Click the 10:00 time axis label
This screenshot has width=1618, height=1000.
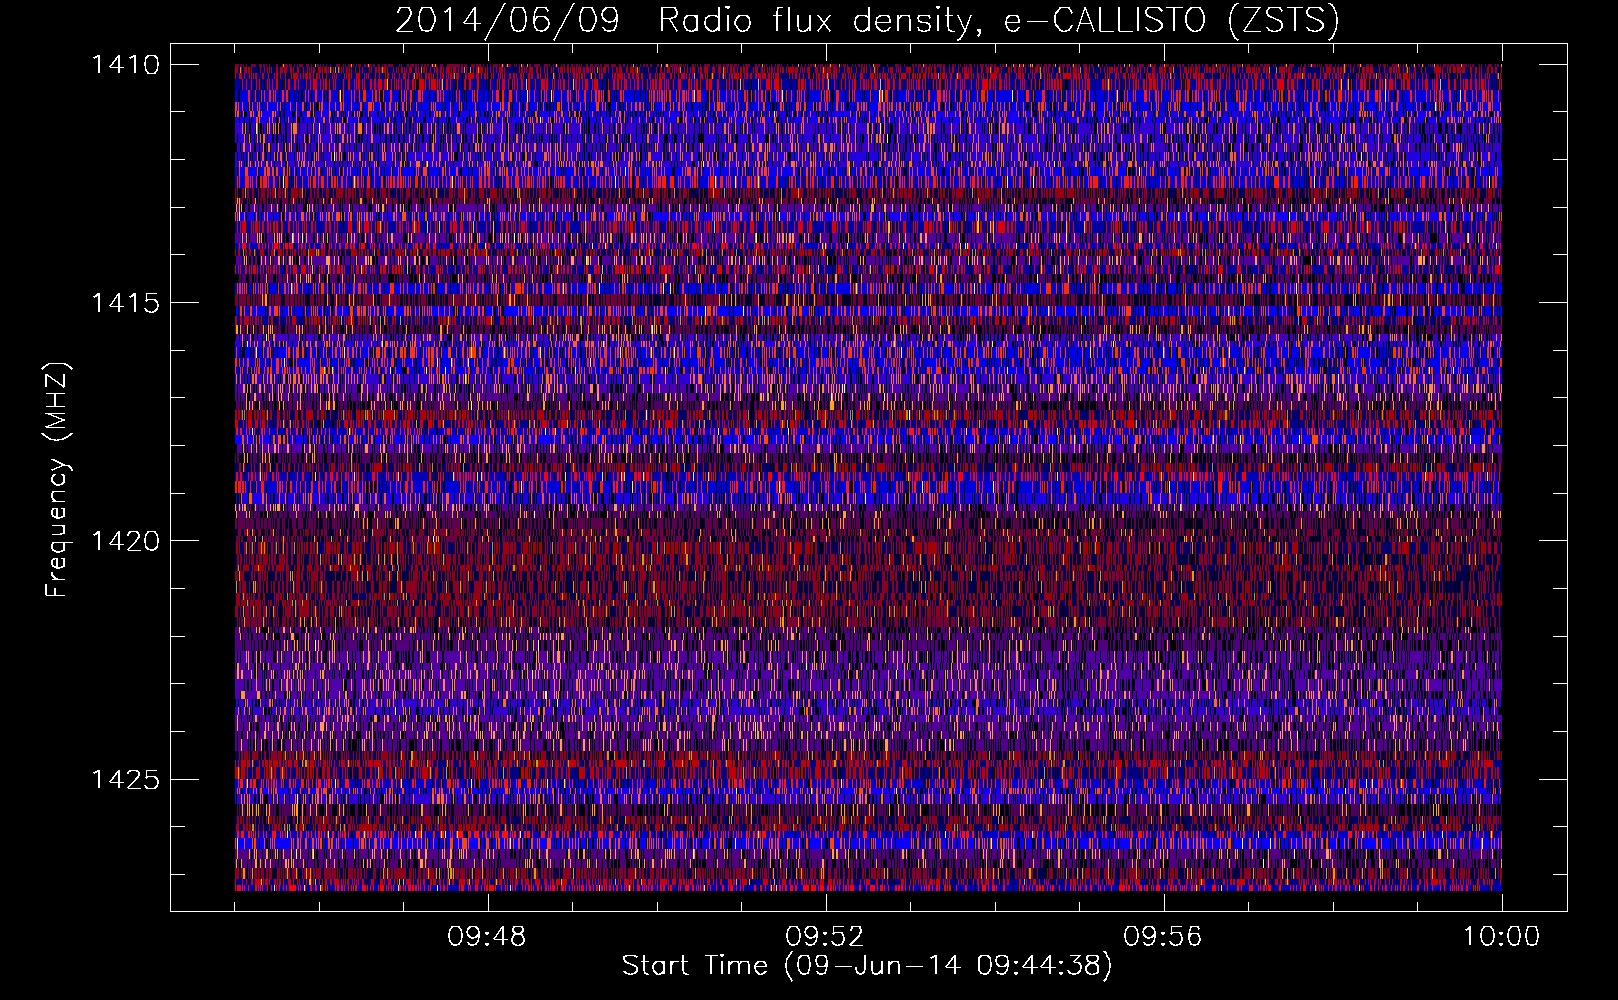pos(1501,937)
